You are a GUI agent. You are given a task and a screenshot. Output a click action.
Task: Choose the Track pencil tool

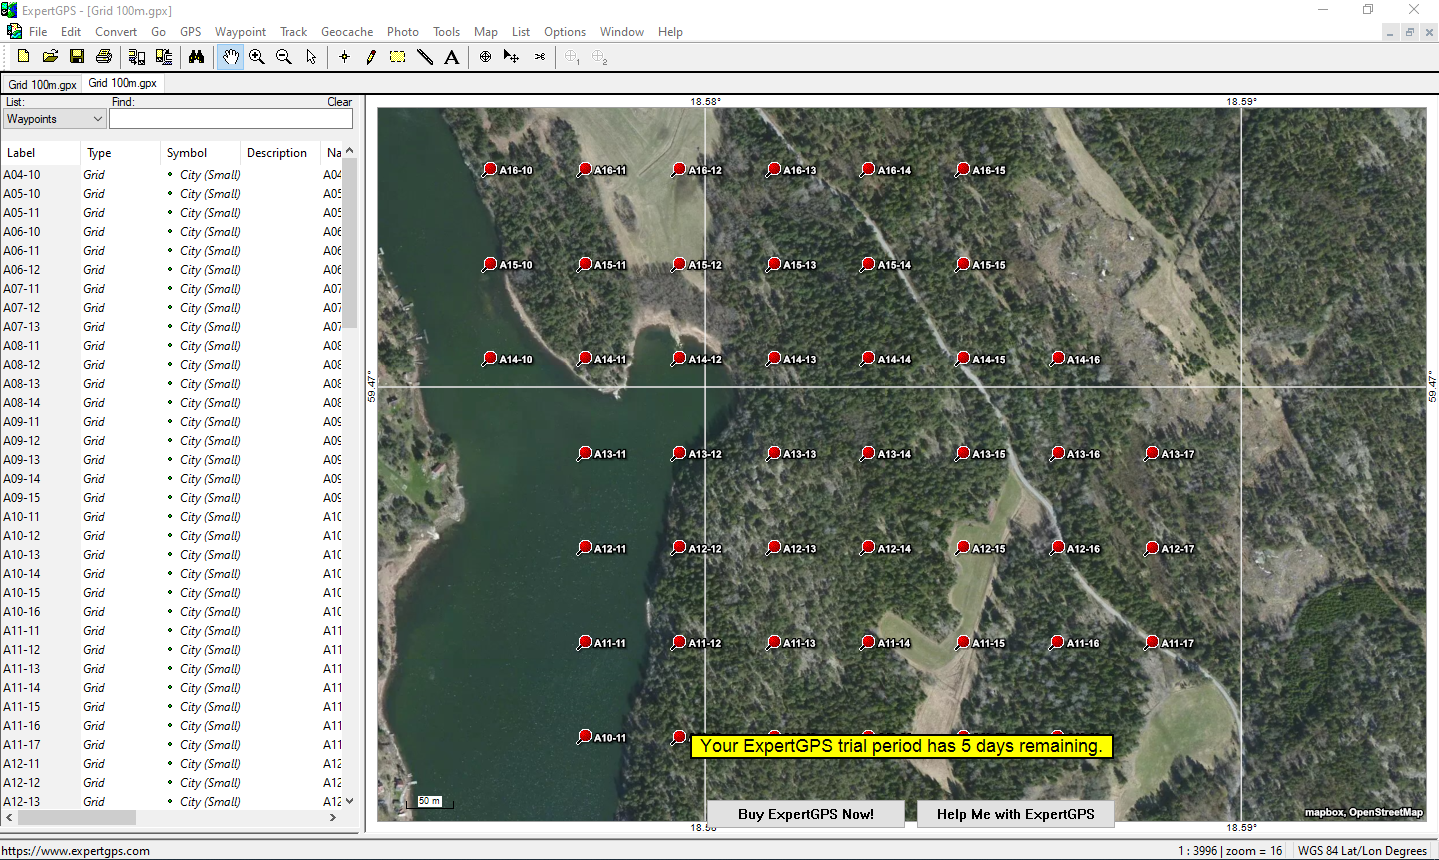(x=371, y=57)
